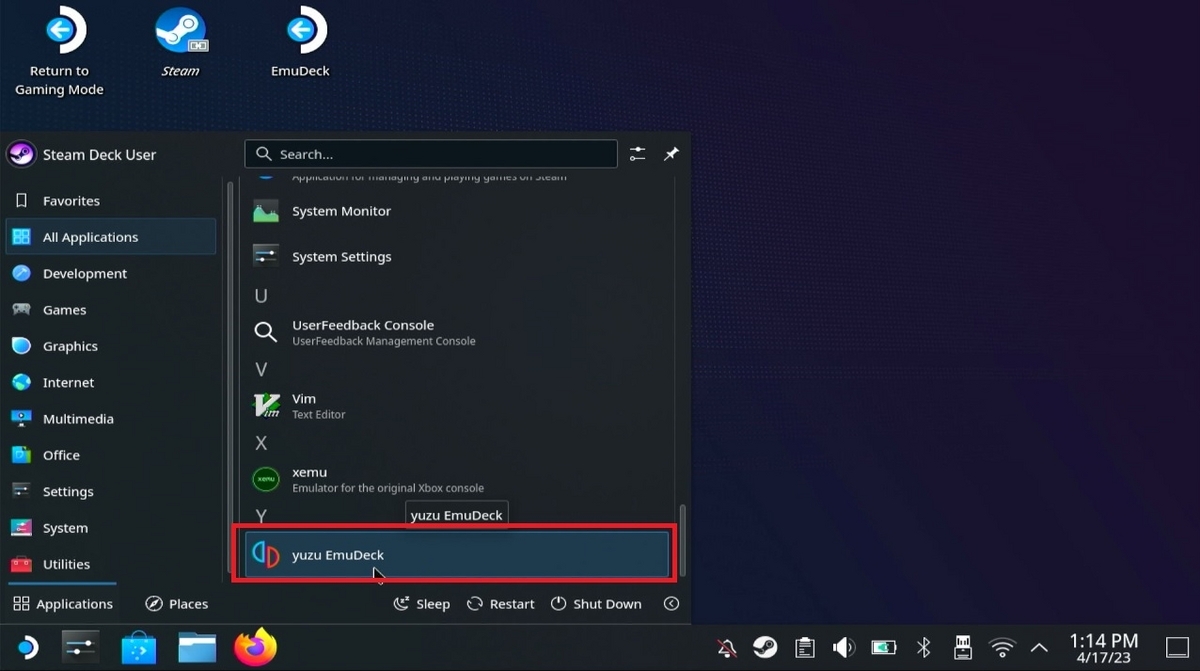Open UserFeedback Console entry
Viewport: 1200px width, 671px height.
tap(457, 332)
